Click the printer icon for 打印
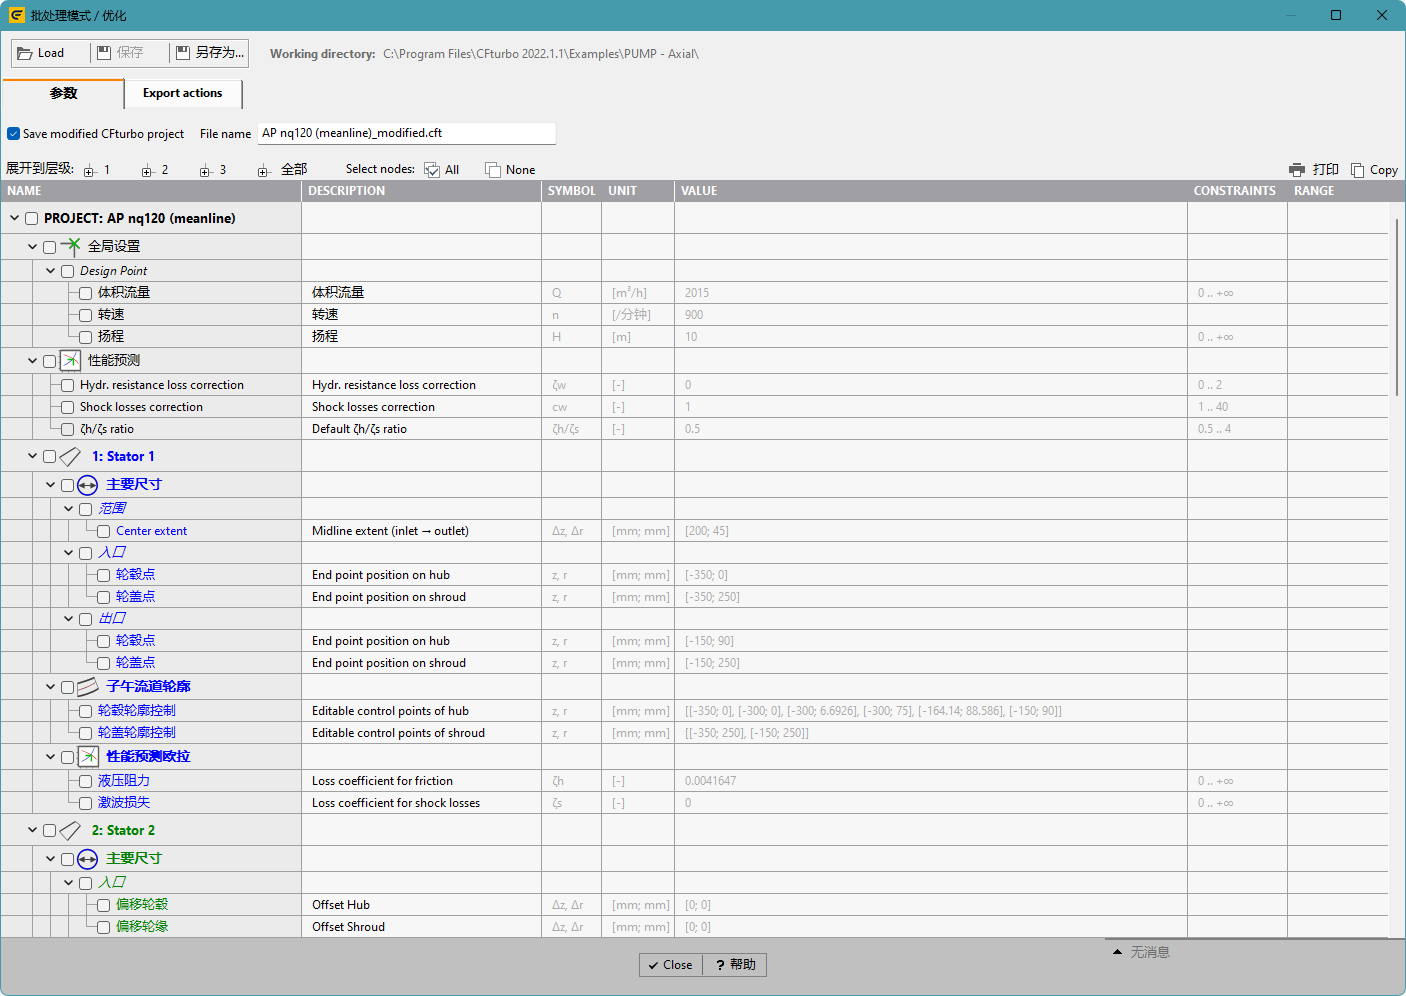Viewport: 1406px width, 996px height. [x=1297, y=170]
